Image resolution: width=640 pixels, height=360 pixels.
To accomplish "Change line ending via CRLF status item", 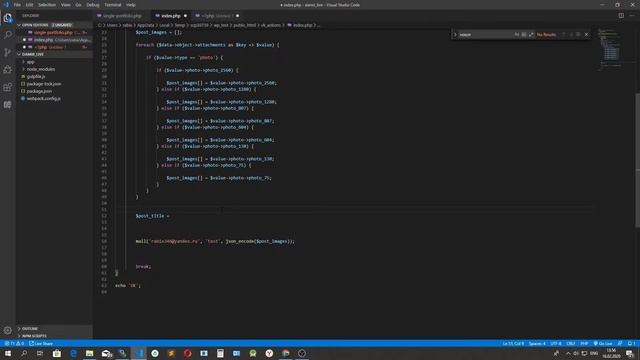I will pos(571,344).
